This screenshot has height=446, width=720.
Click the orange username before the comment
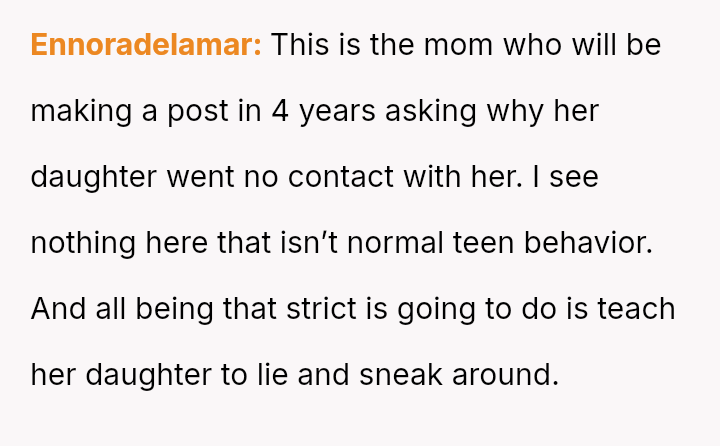click(146, 45)
